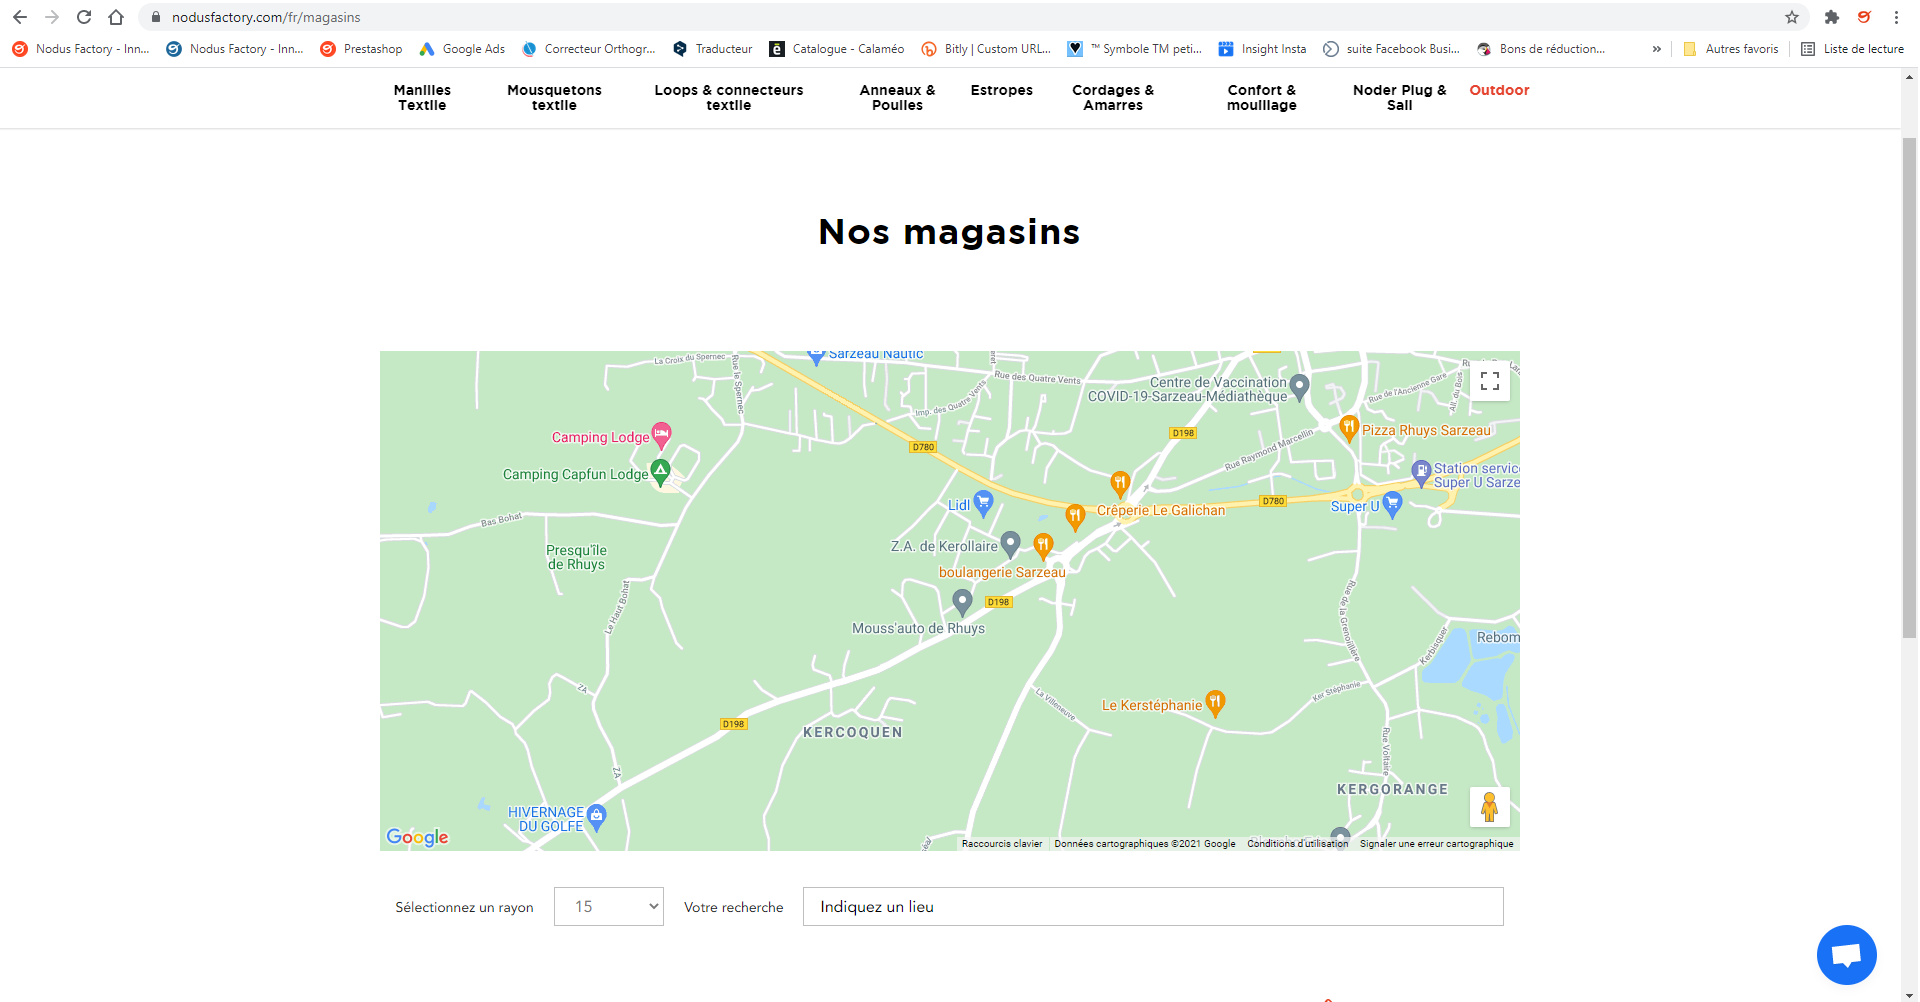Open the Confort & mouillage menu
The width and height of the screenshot is (1920, 1002).
[1262, 98]
